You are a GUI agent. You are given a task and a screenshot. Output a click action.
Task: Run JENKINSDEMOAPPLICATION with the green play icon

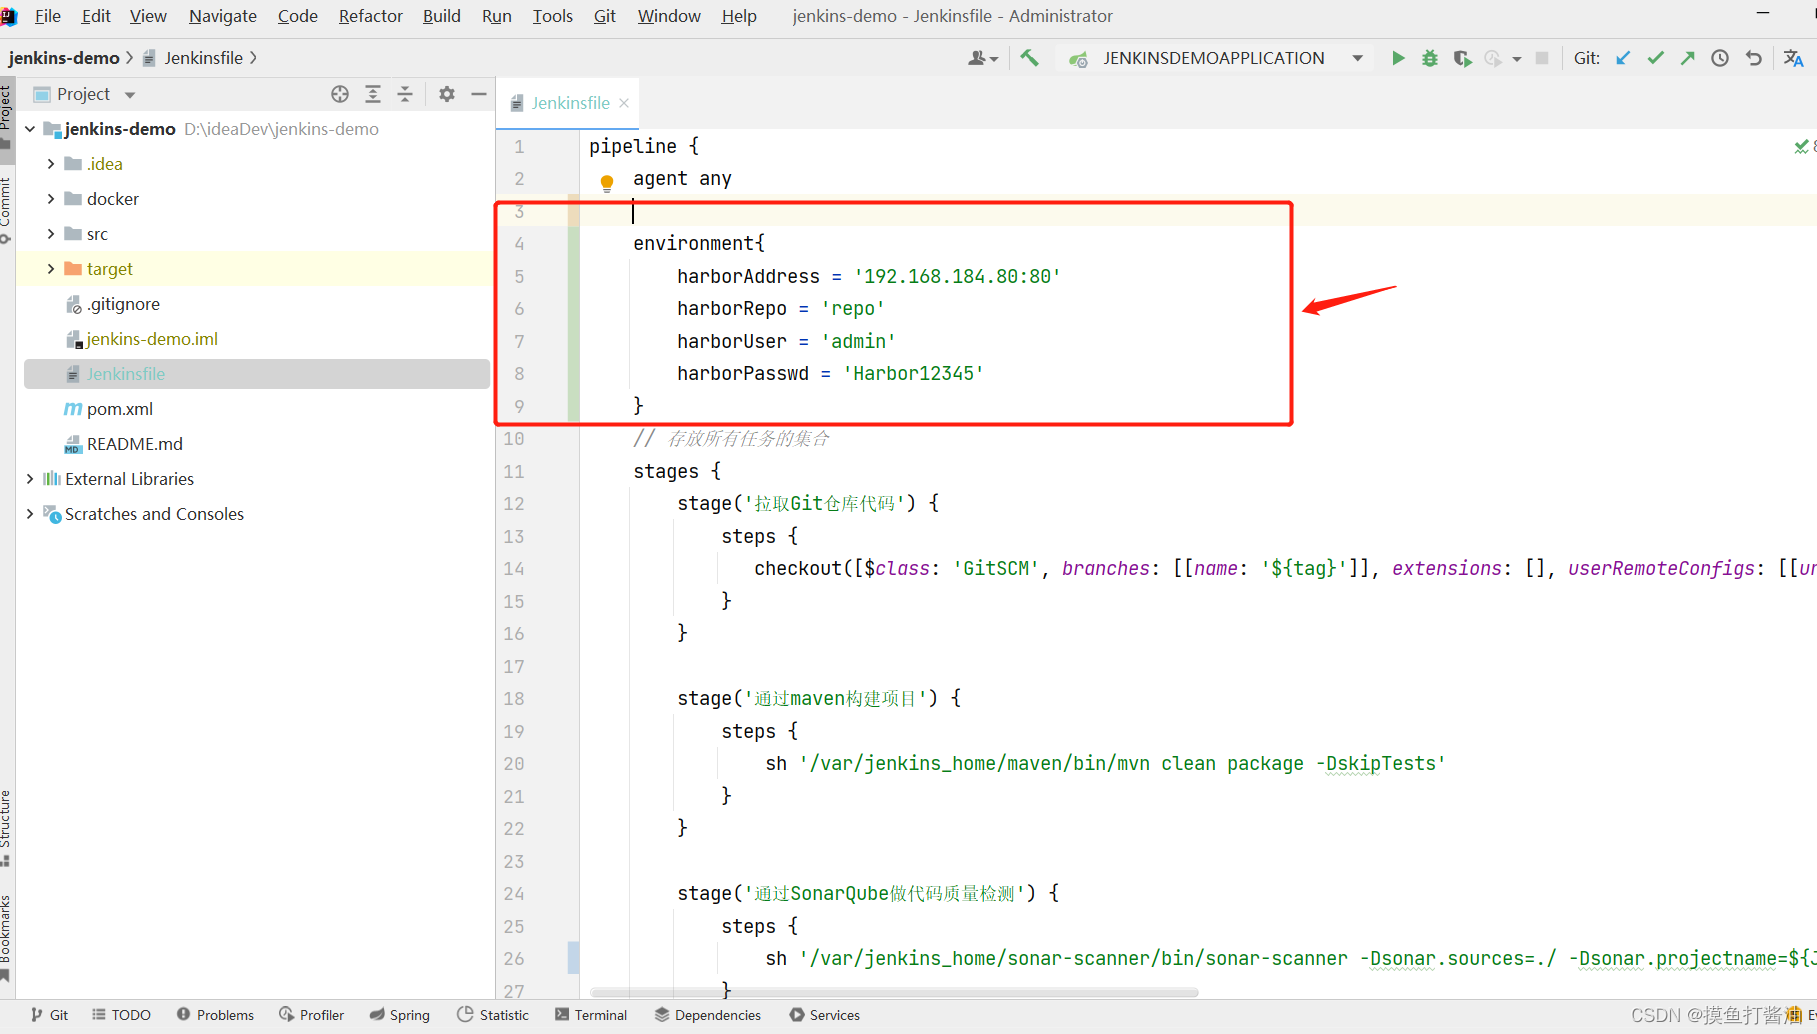click(1398, 58)
